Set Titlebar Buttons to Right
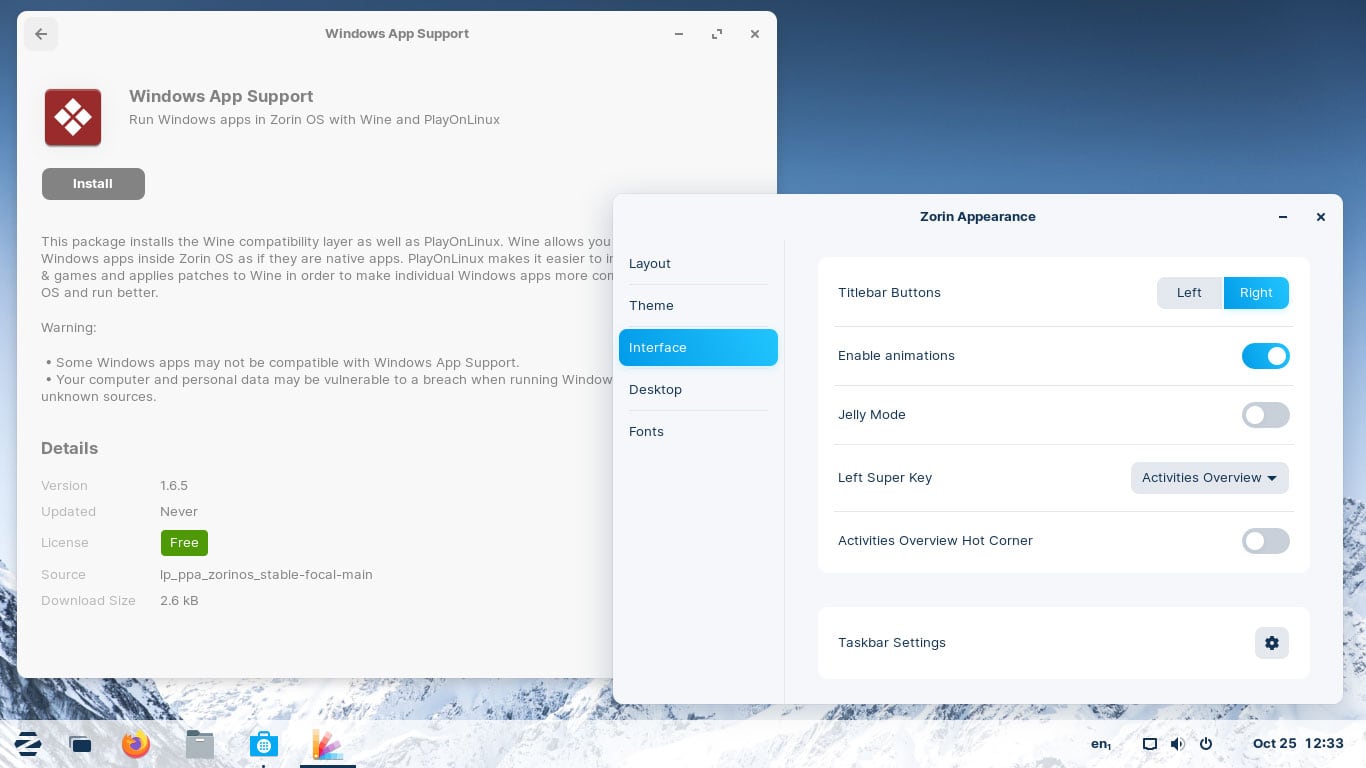Image resolution: width=1366 pixels, height=768 pixels. point(1256,293)
